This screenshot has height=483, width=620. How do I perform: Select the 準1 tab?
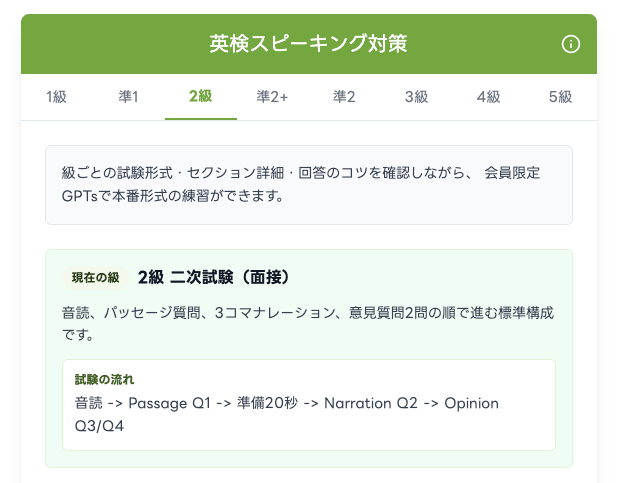(x=129, y=97)
